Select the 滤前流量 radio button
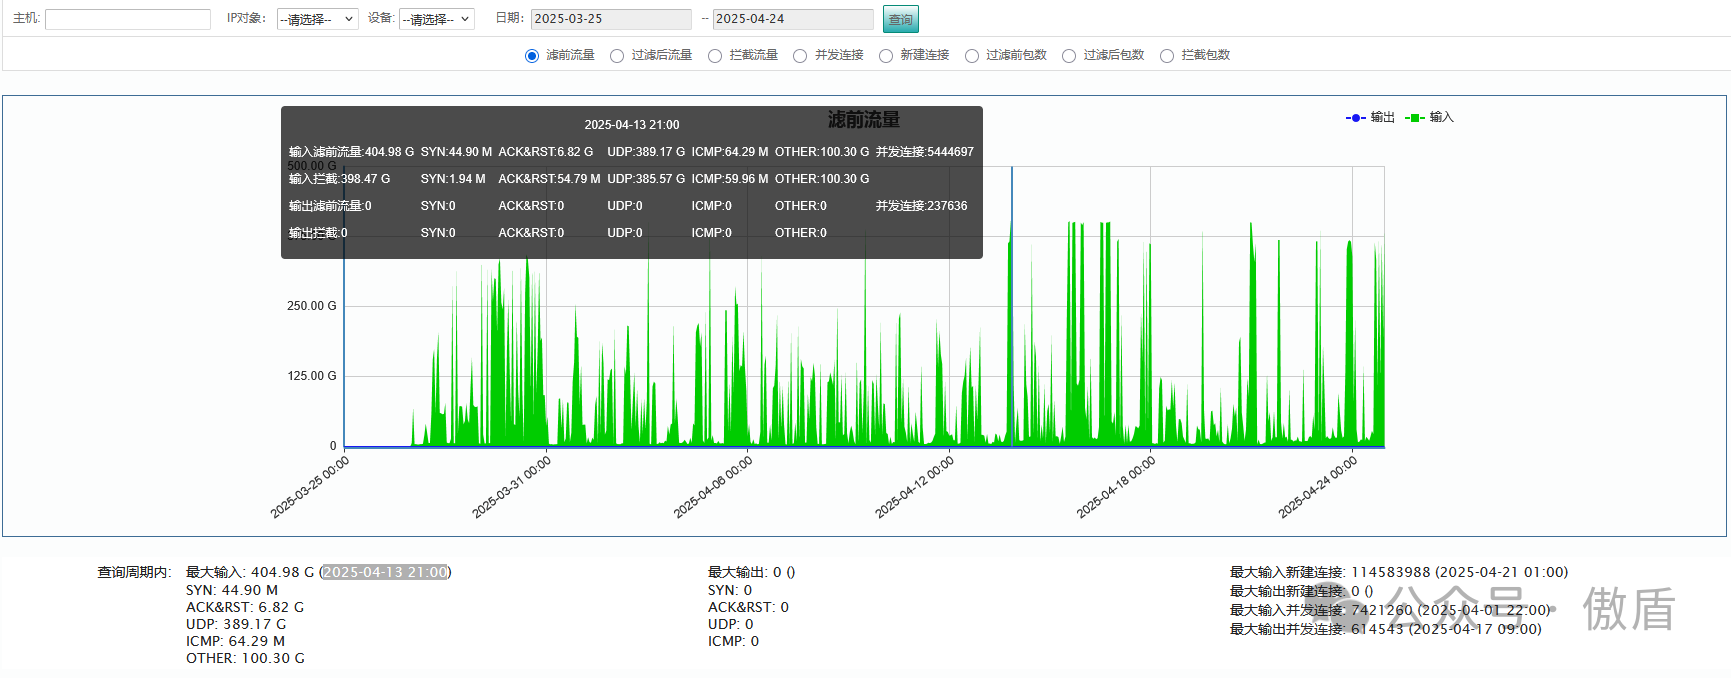Screen dimensions: 1731x678 pos(532,56)
